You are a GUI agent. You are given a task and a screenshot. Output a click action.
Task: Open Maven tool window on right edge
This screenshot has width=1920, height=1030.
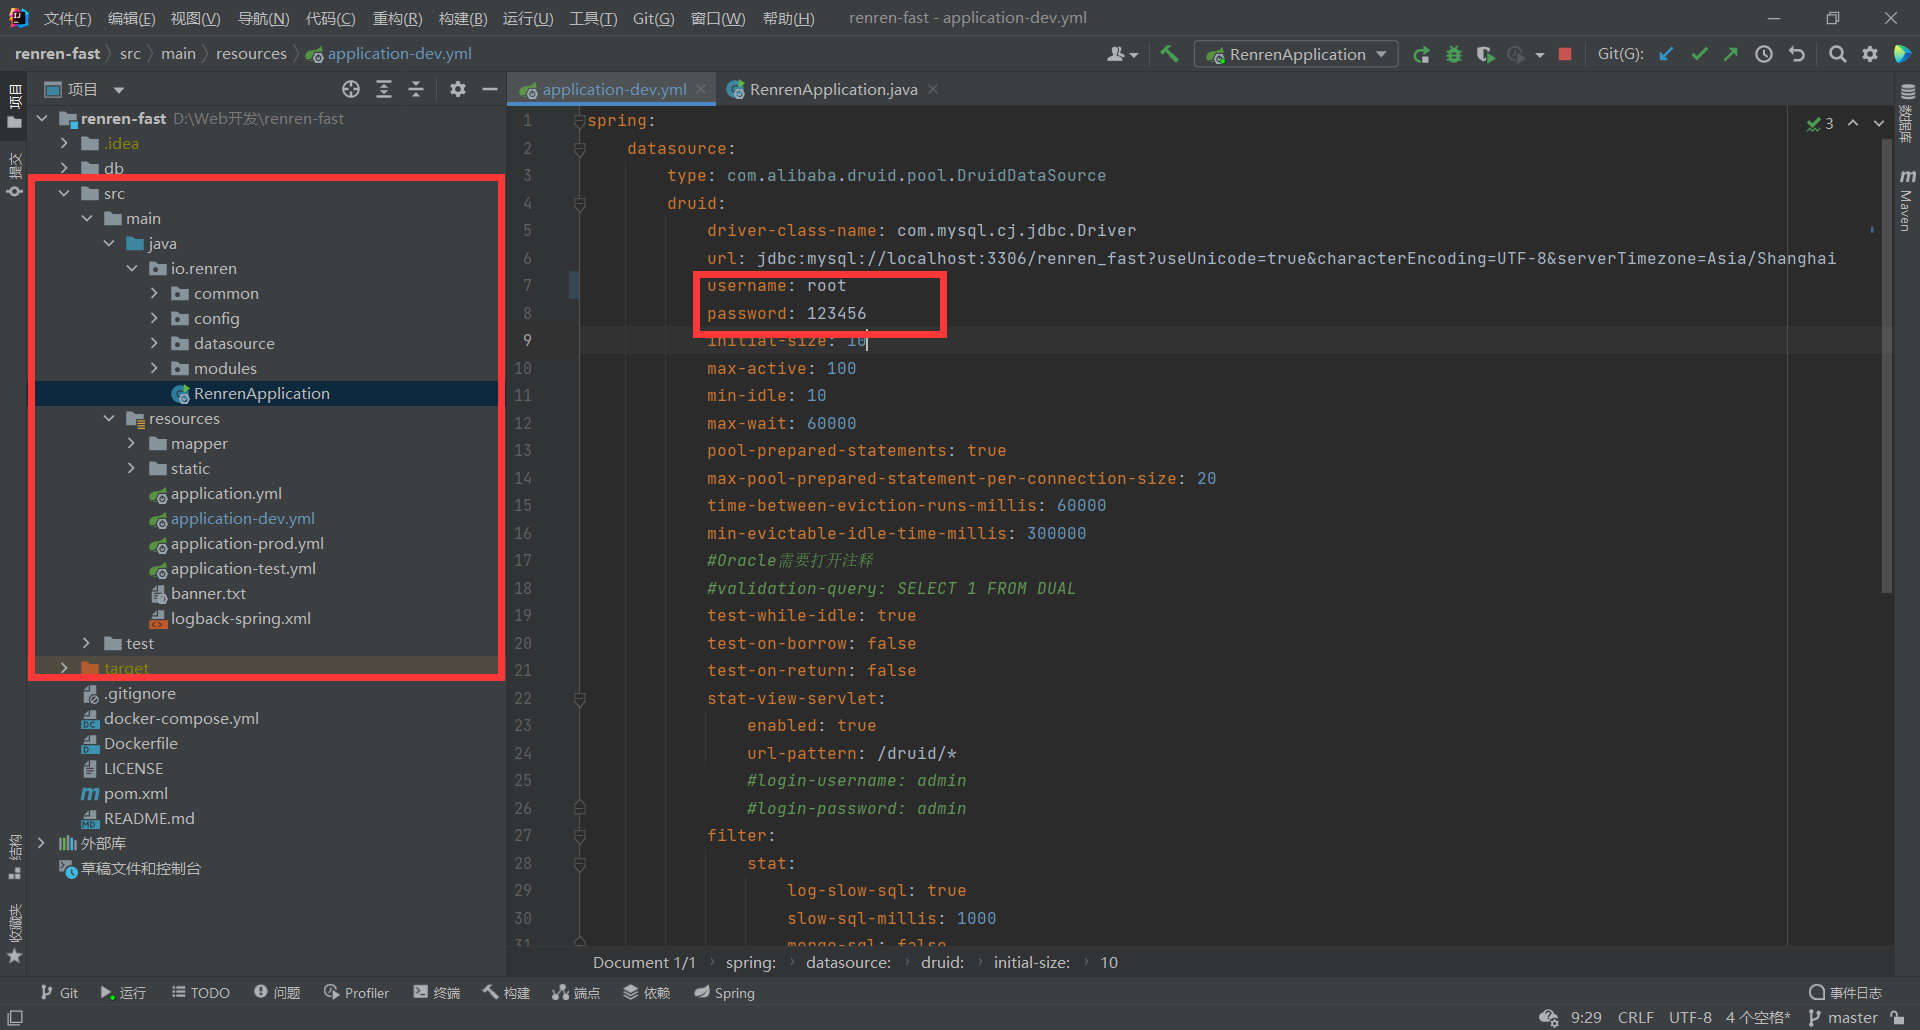pyautogui.click(x=1906, y=200)
